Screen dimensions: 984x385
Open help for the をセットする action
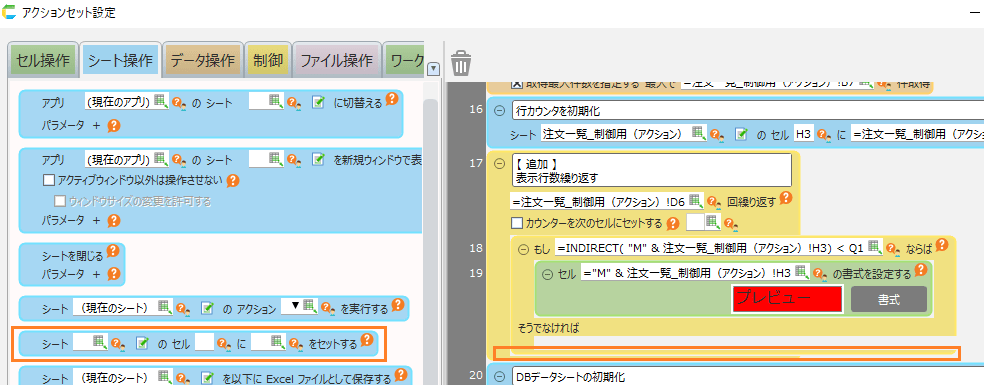(368, 340)
